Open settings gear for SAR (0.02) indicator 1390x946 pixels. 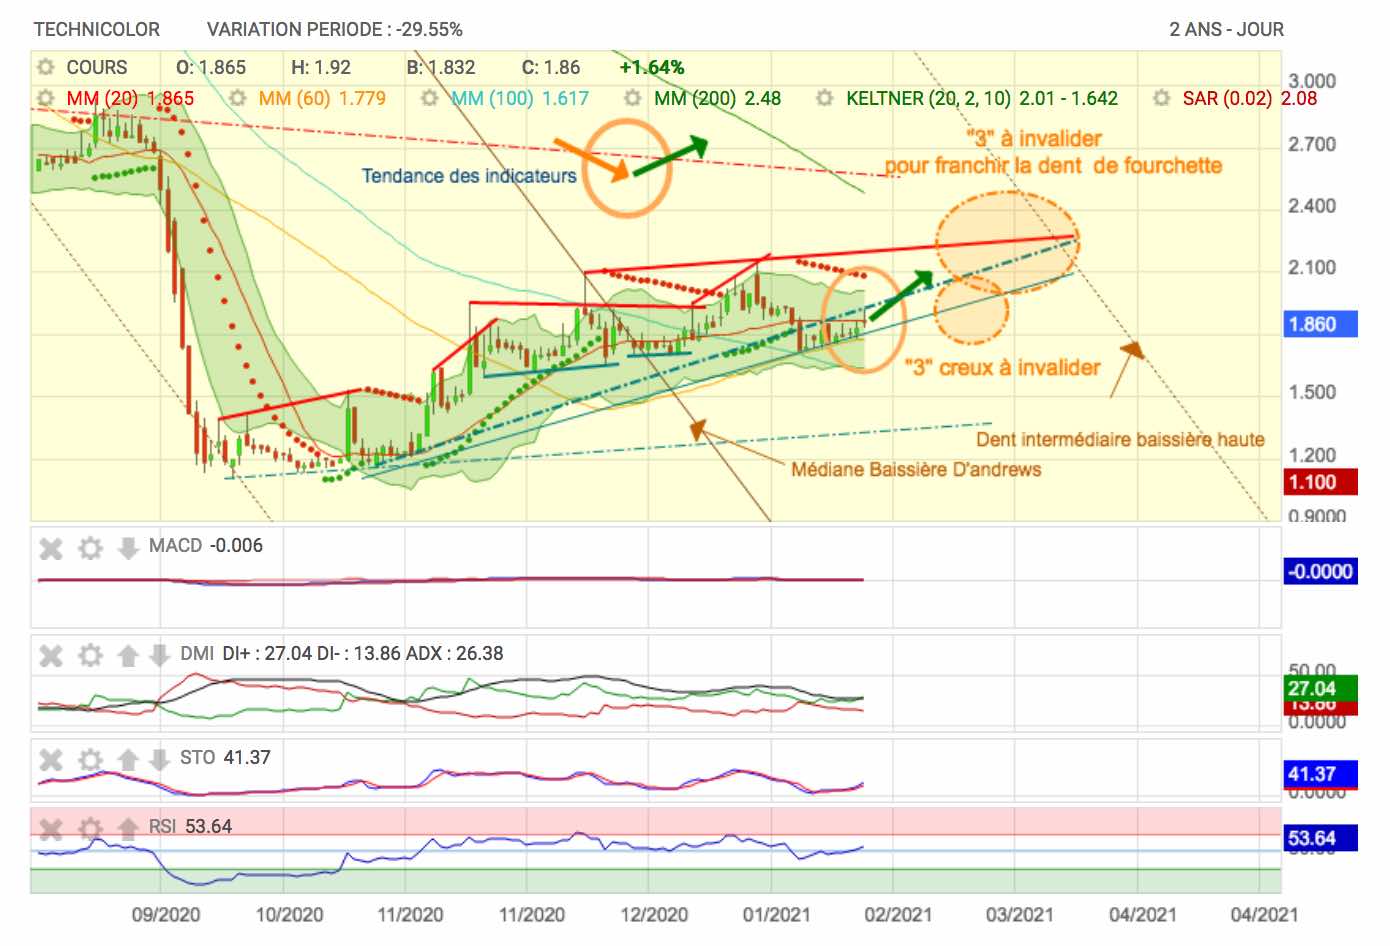coord(1161,99)
